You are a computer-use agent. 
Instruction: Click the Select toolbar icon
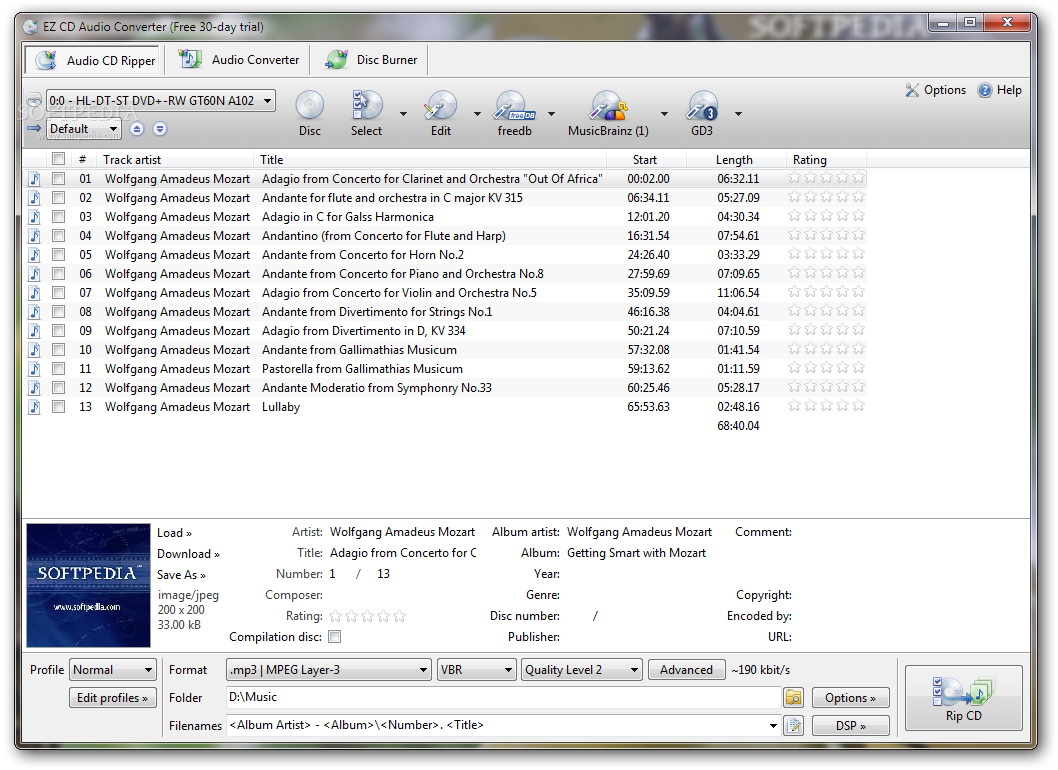(x=366, y=106)
